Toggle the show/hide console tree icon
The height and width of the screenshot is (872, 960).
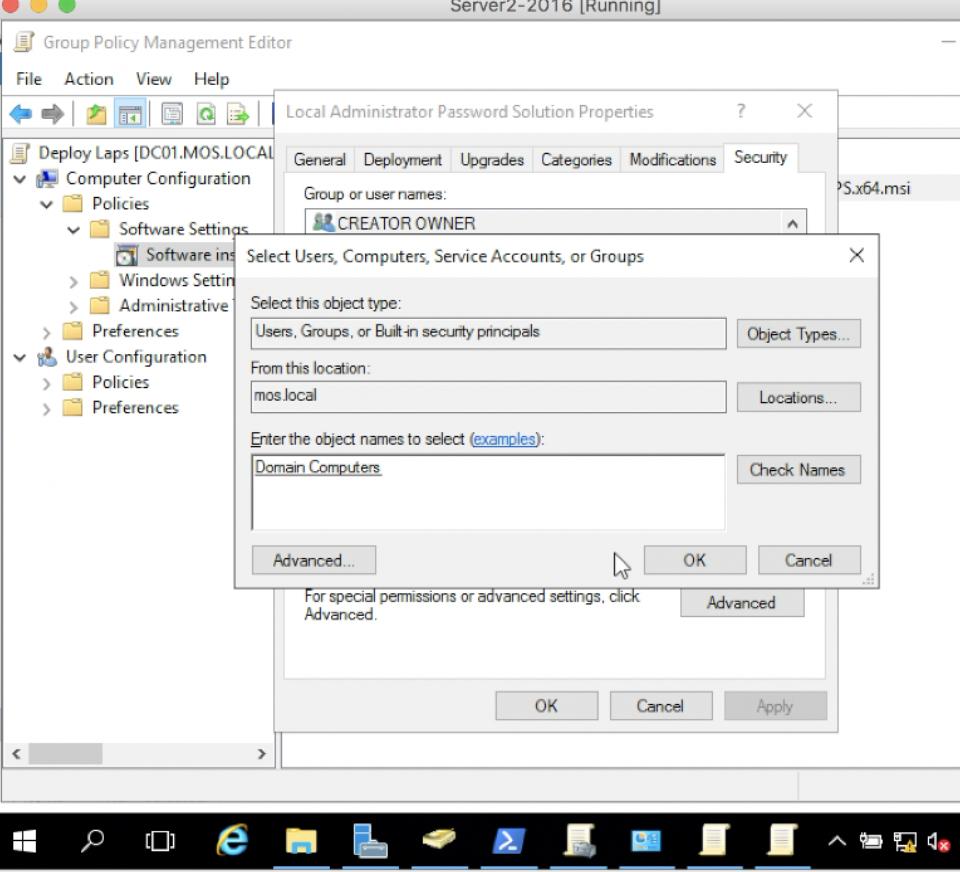[130, 114]
